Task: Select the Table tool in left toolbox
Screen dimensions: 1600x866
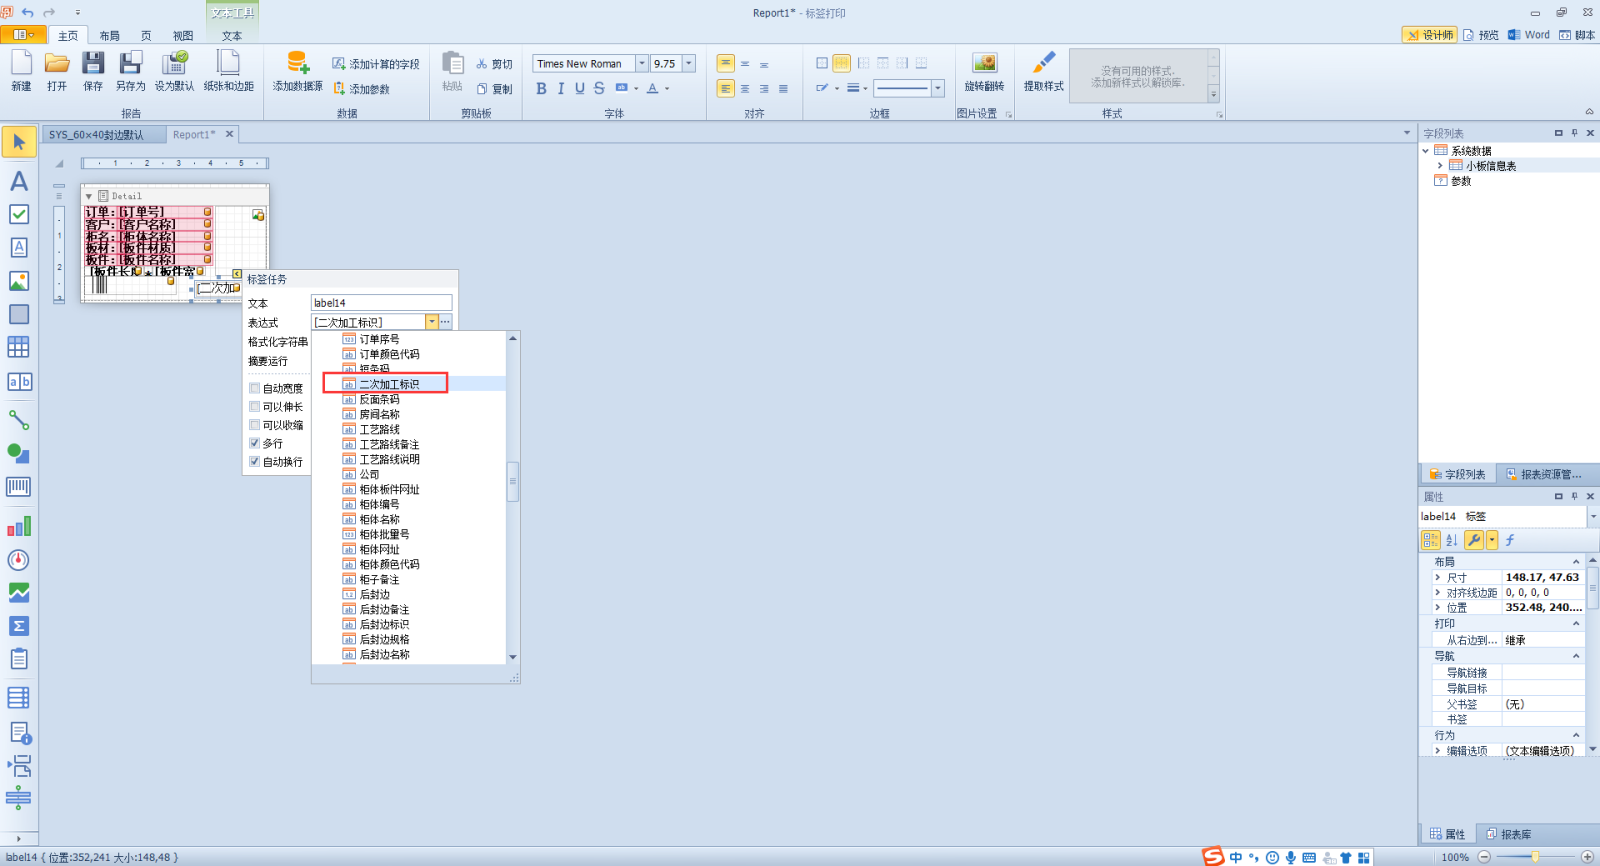Action: (18, 347)
